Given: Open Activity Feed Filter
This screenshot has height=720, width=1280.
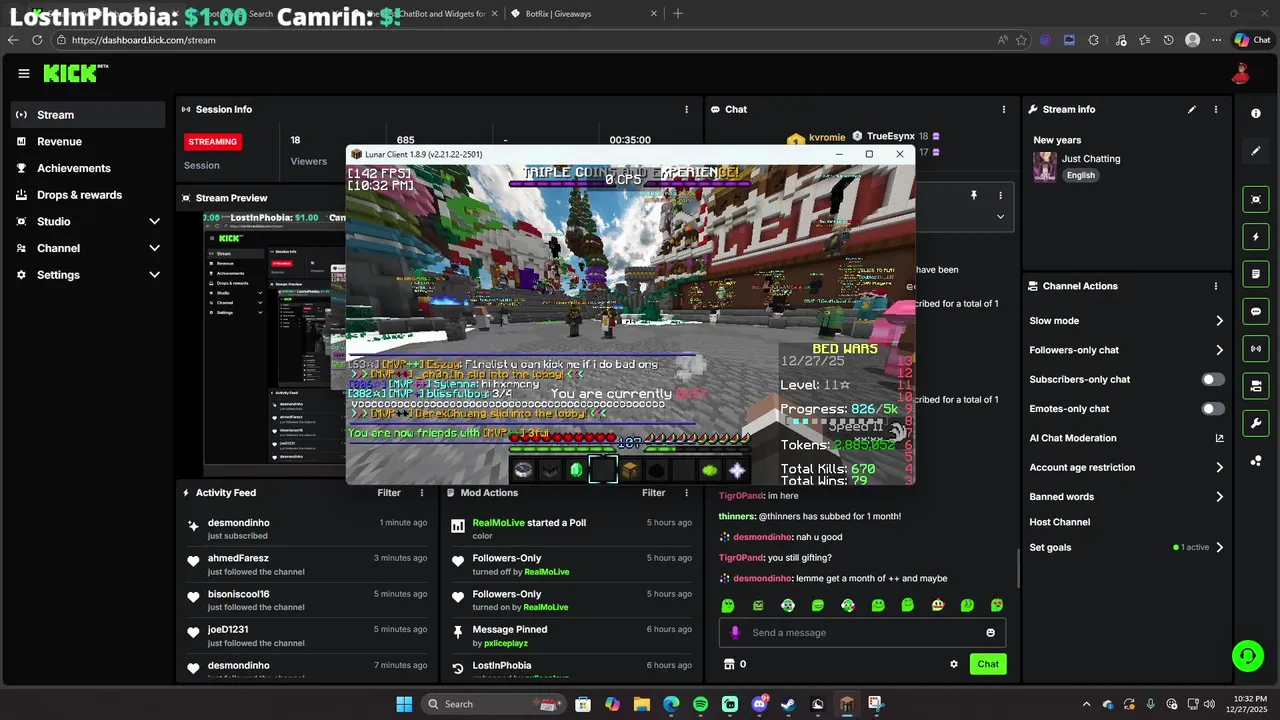Looking at the screenshot, I should [389, 493].
